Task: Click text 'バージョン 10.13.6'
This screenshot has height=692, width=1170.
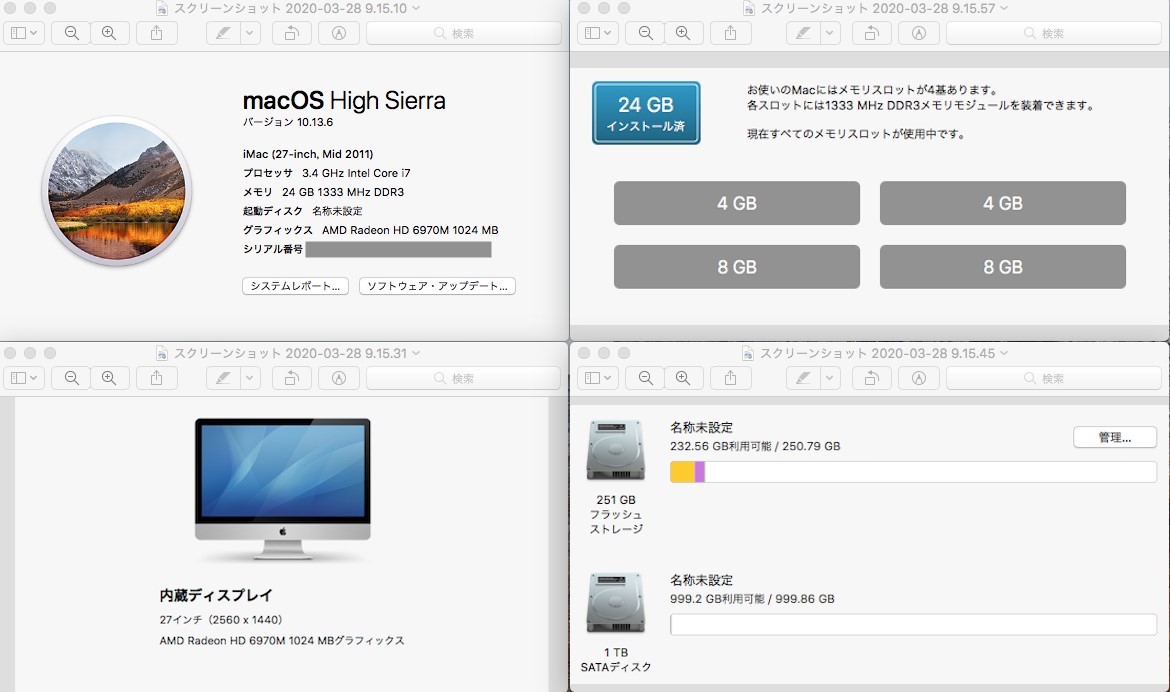Action: tap(288, 122)
